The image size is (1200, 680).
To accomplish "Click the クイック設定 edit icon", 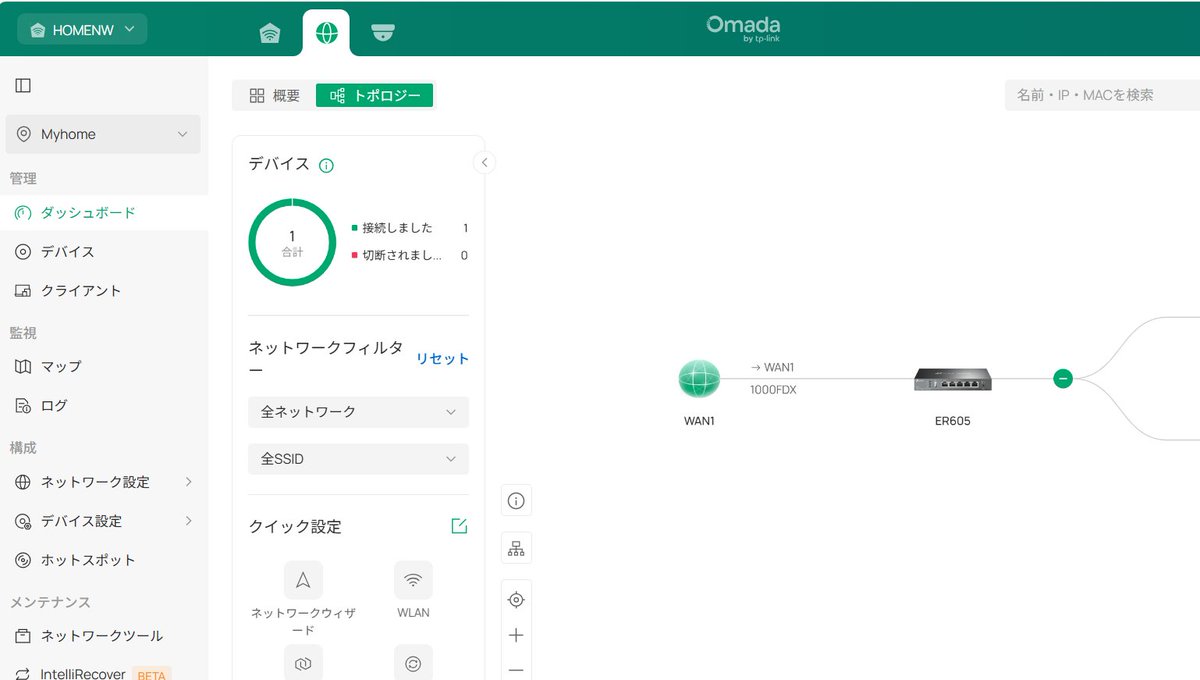I will [x=459, y=526].
